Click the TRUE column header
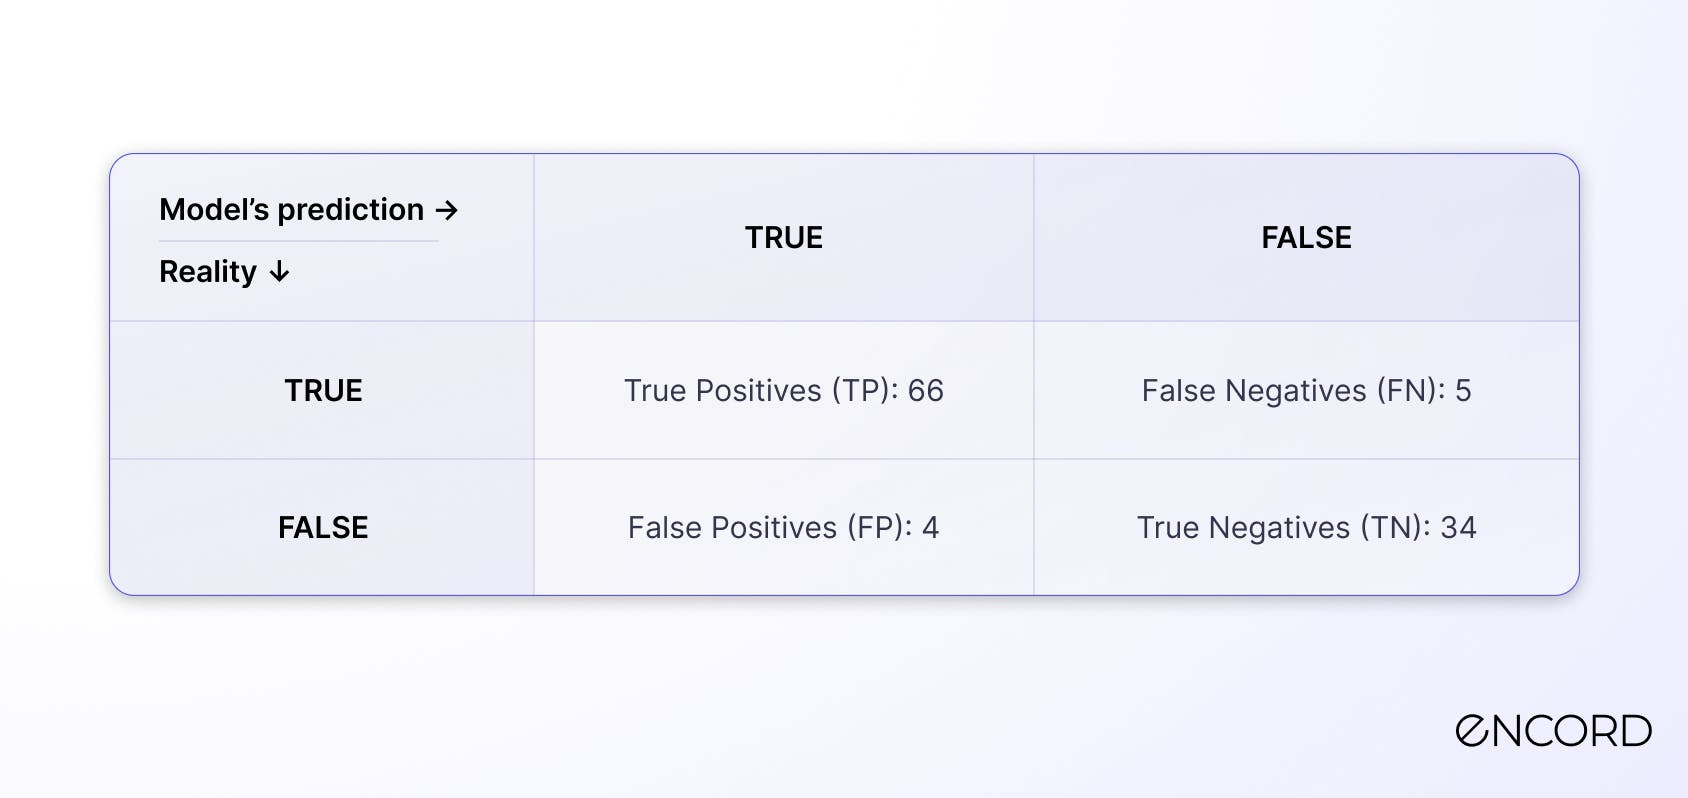1688x798 pixels. point(784,238)
